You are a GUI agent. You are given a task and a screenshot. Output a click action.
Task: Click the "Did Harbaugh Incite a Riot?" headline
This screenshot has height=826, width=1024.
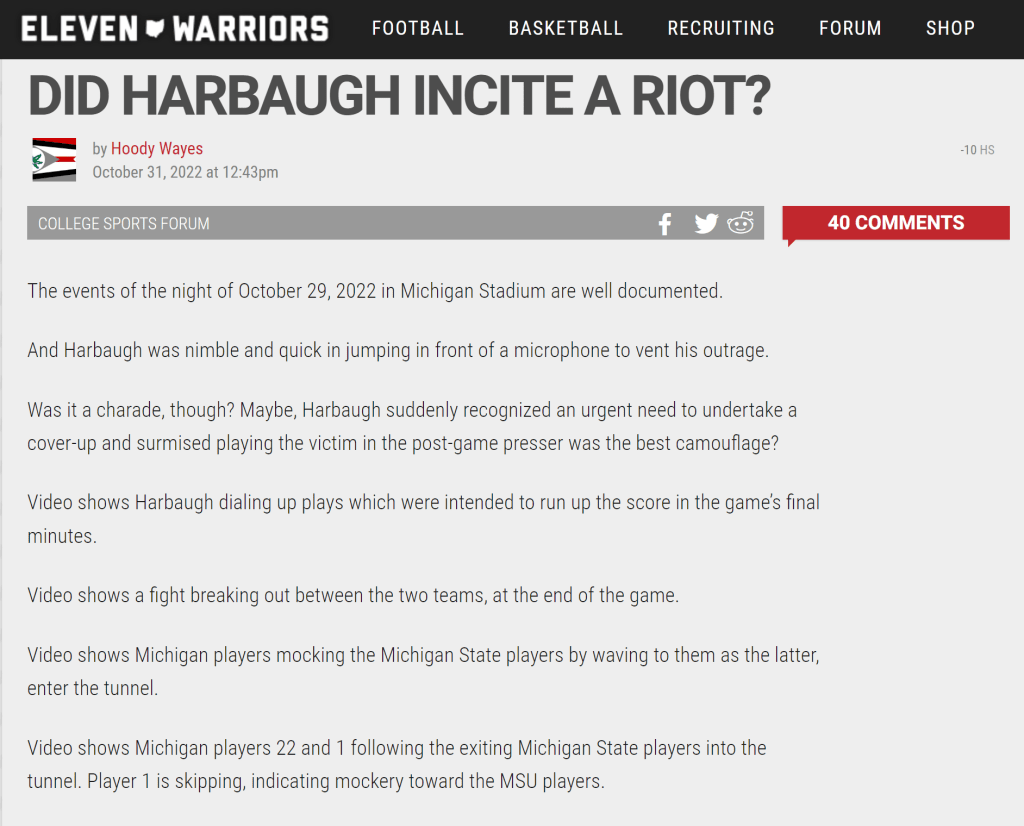pos(399,95)
